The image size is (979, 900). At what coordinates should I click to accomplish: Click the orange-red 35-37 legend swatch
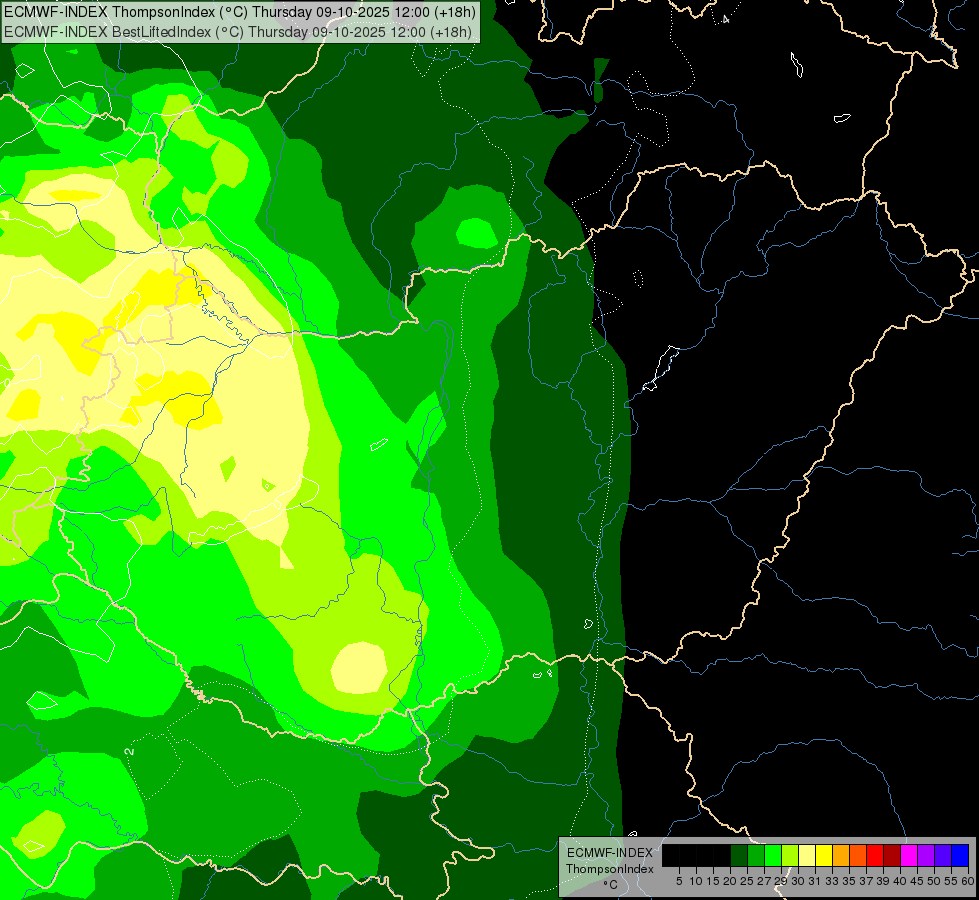tap(858, 855)
